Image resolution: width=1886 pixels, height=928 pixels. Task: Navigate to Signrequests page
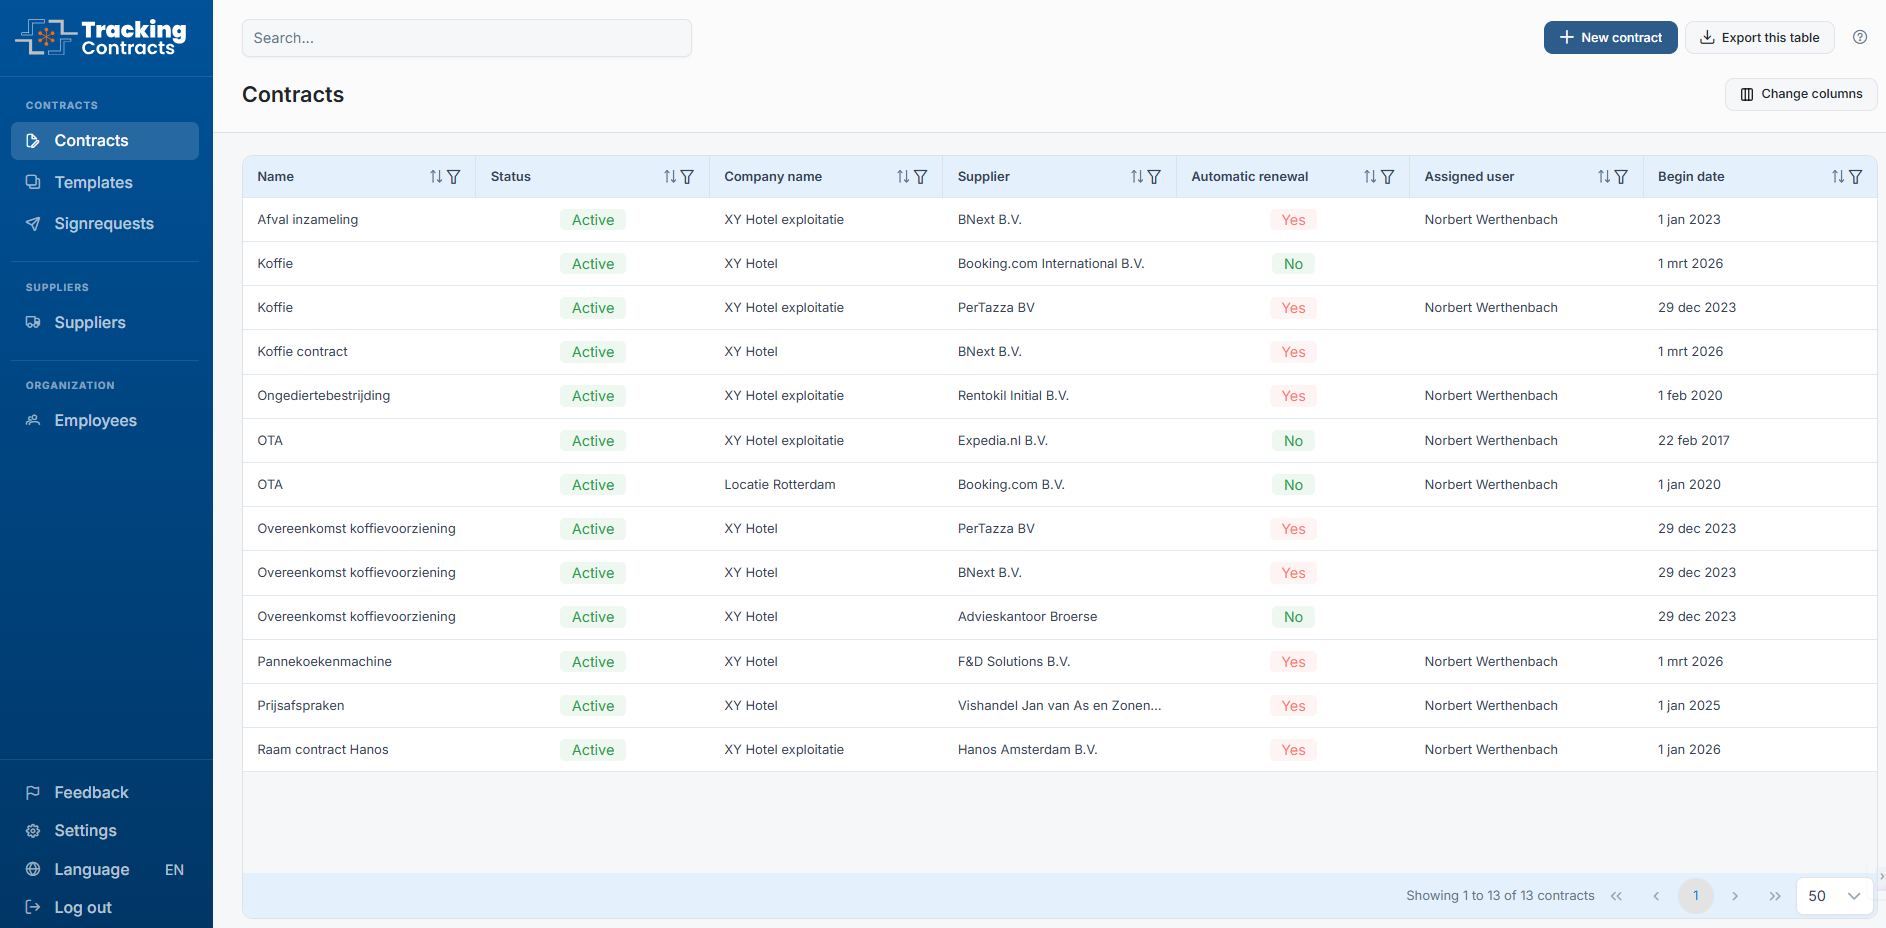(x=103, y=224)
